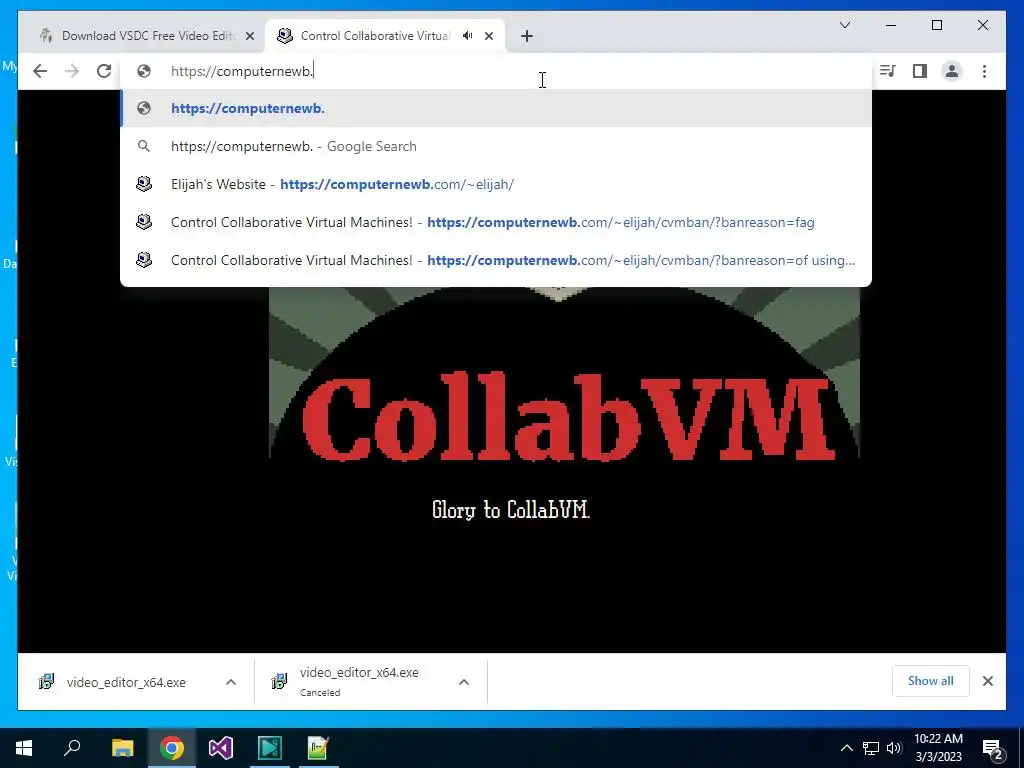The image size is (1024, 768).
Task: Switch to the Download VSDC Free Video Editor tab
Action: (146, 36)
